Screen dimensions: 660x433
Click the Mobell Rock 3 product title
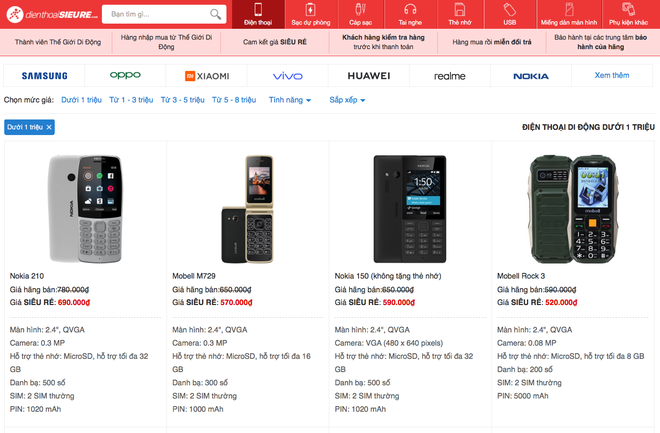(x=521, y=276)
